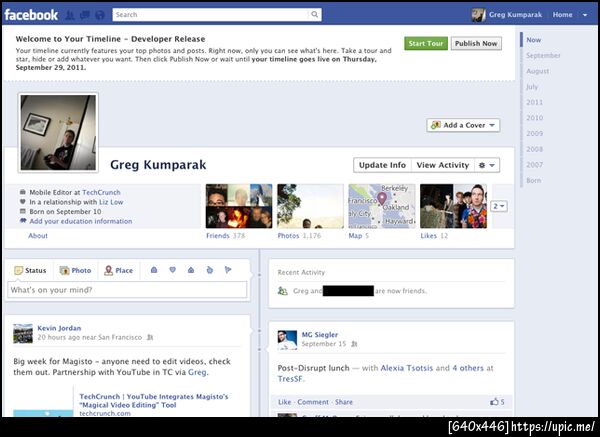Click the Facebook Search field
The image size is (600, 437).
[210, 15]
